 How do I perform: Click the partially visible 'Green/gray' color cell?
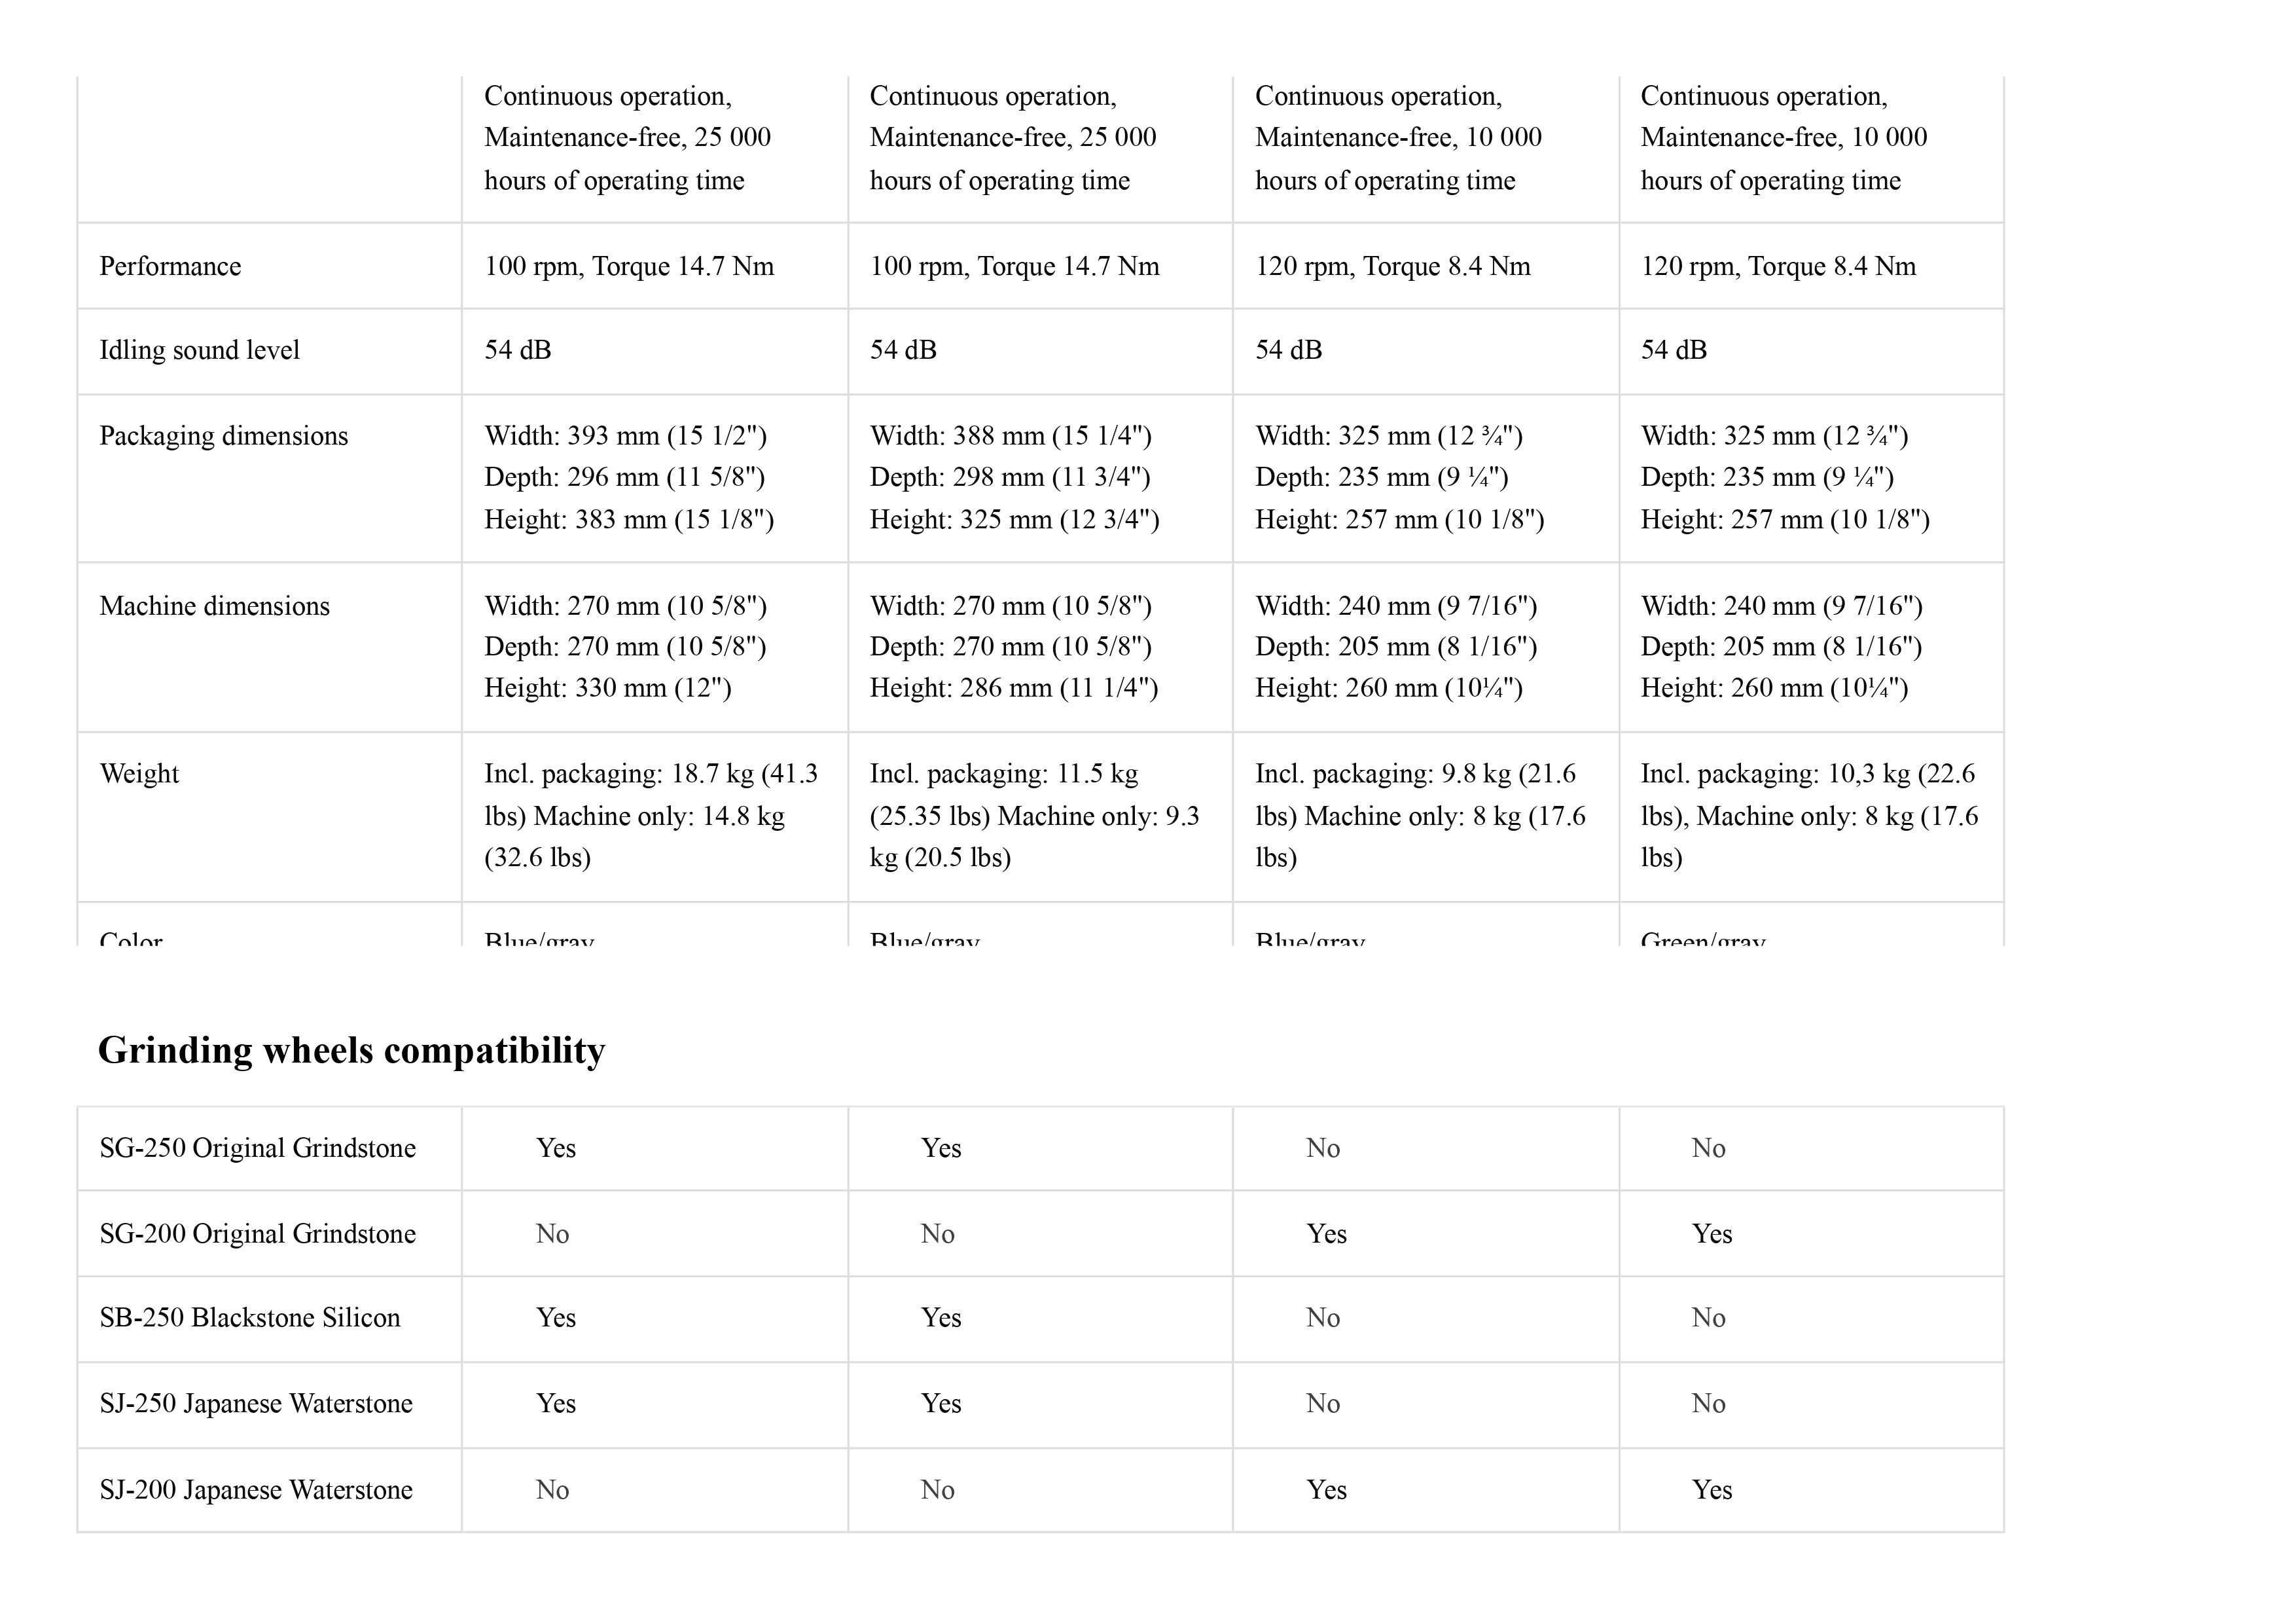(1702, 938)
